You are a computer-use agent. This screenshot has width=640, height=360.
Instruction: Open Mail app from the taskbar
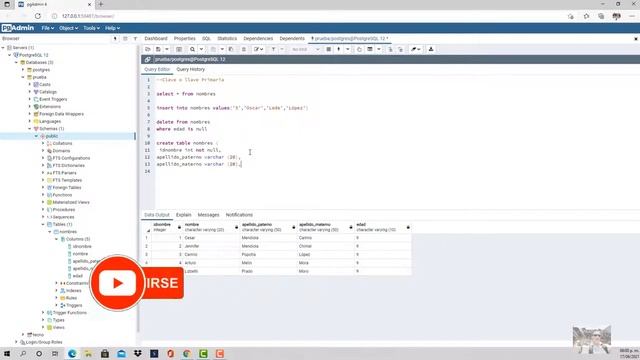tap(121, 353)
